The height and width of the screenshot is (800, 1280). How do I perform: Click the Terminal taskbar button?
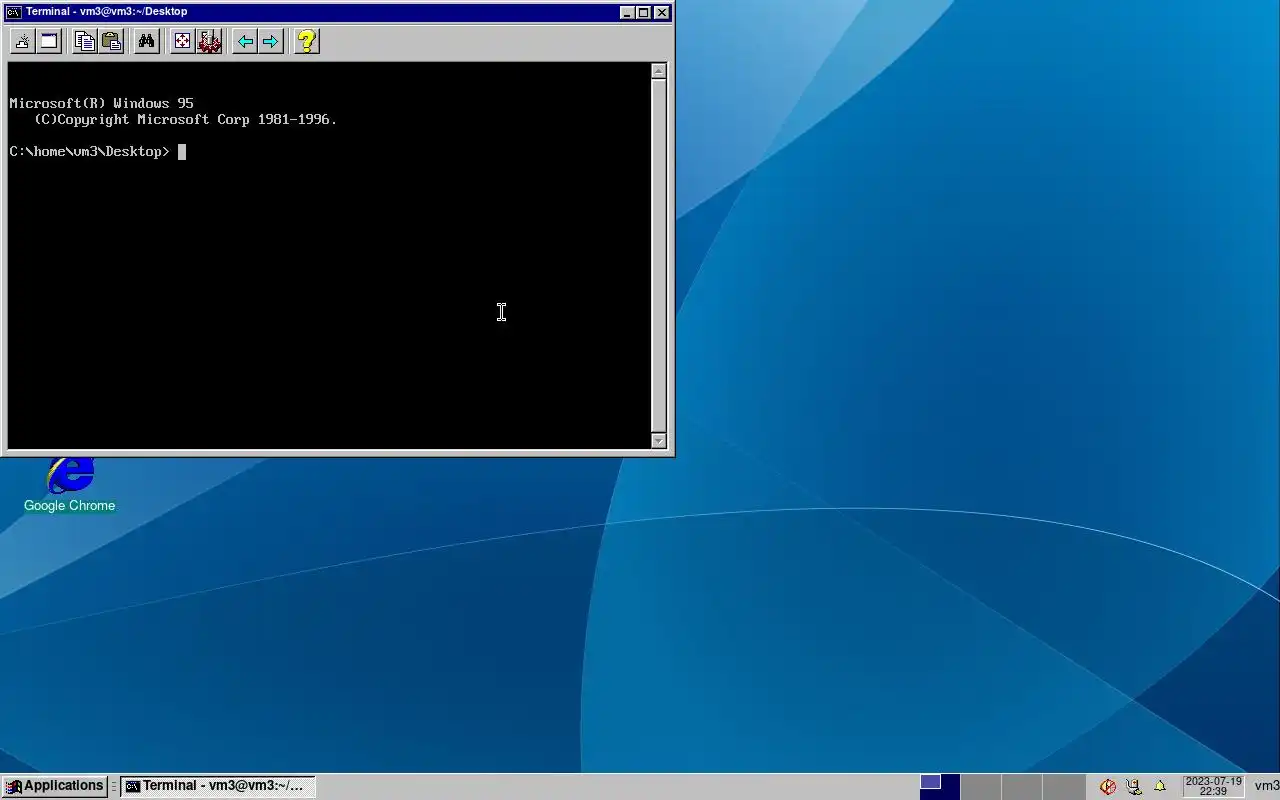coord(218,786)
